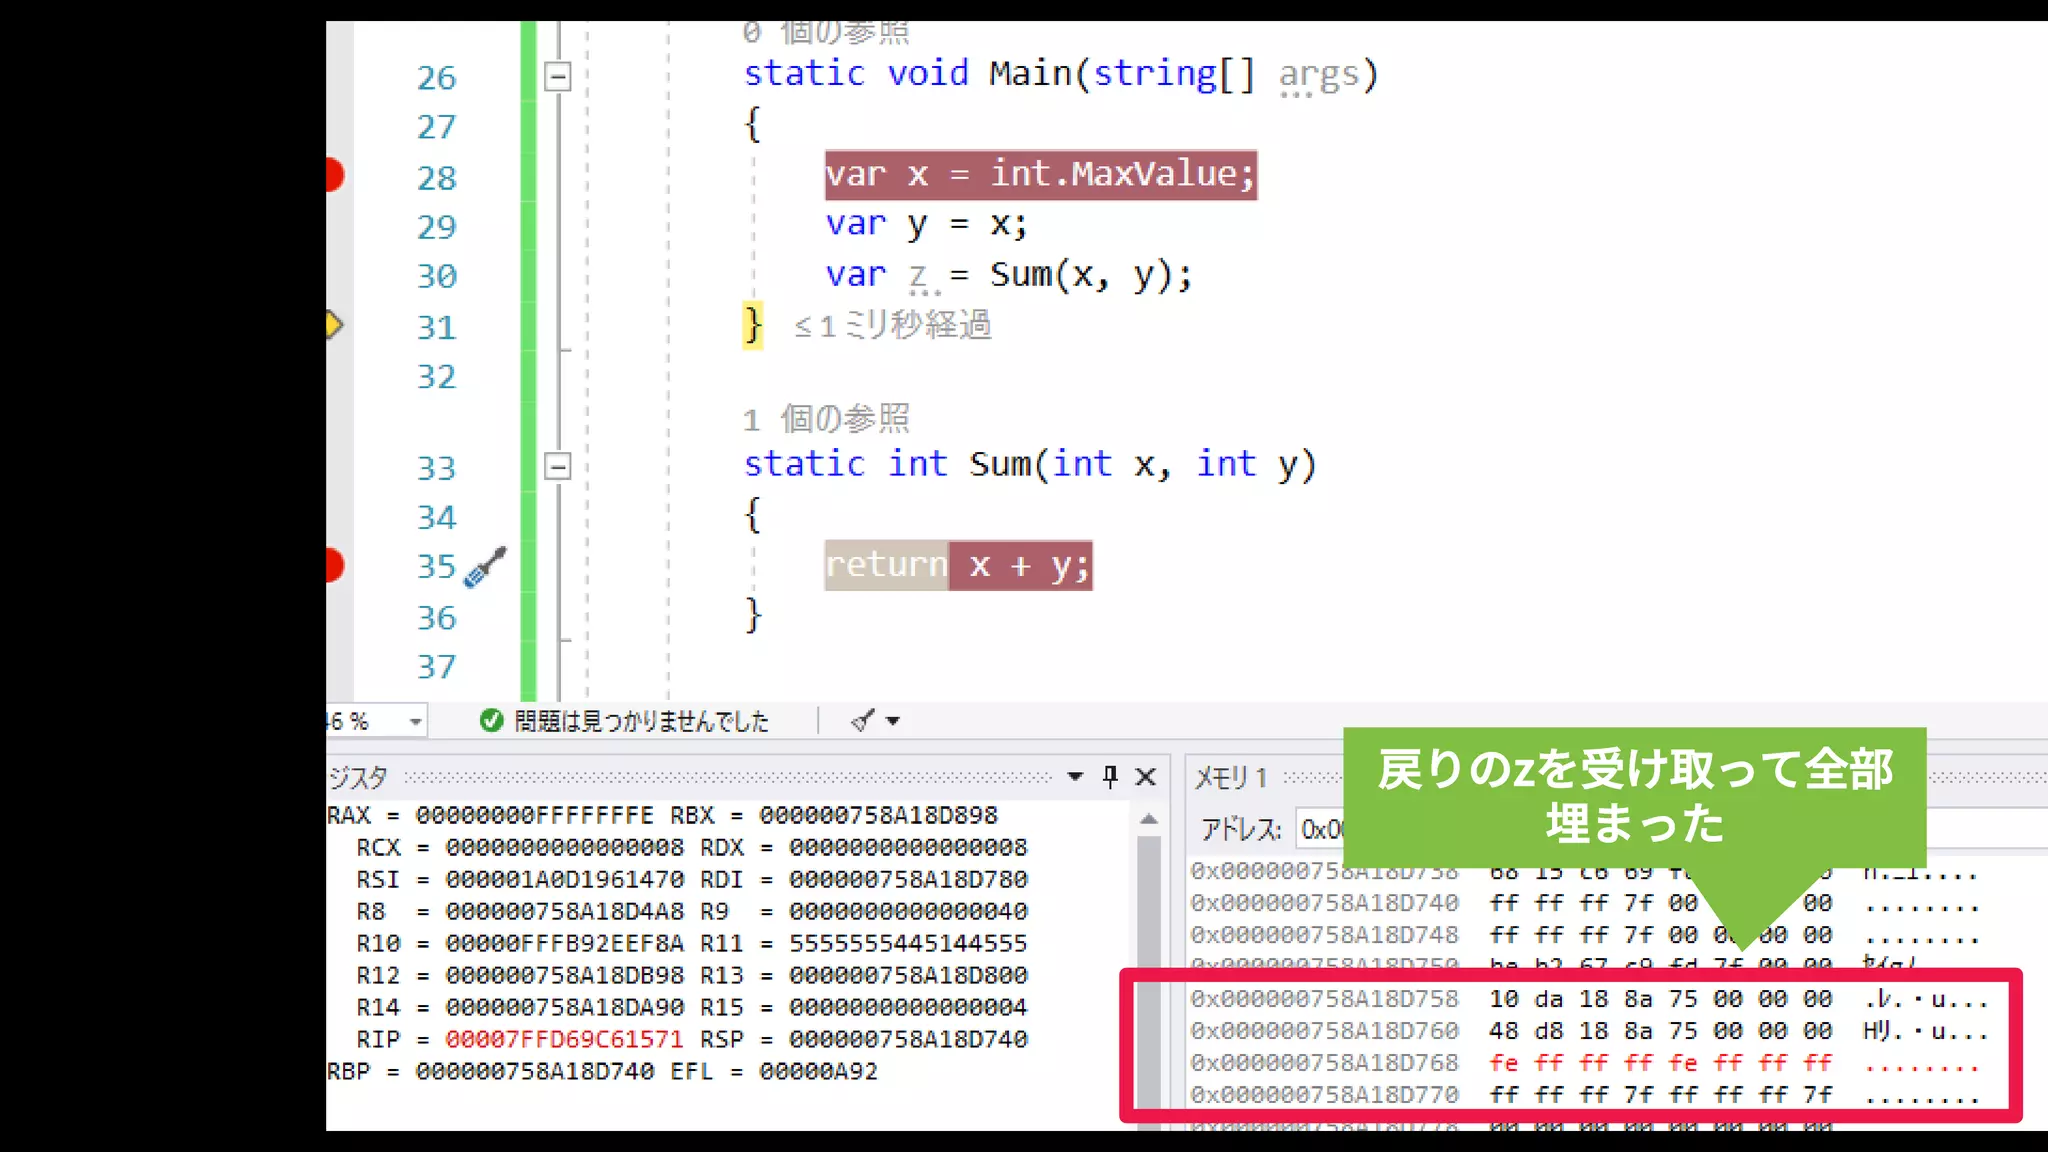The image size is (2048, 1152).
Task: Click the args parameter in Main
Action: tap(1319, 74)
